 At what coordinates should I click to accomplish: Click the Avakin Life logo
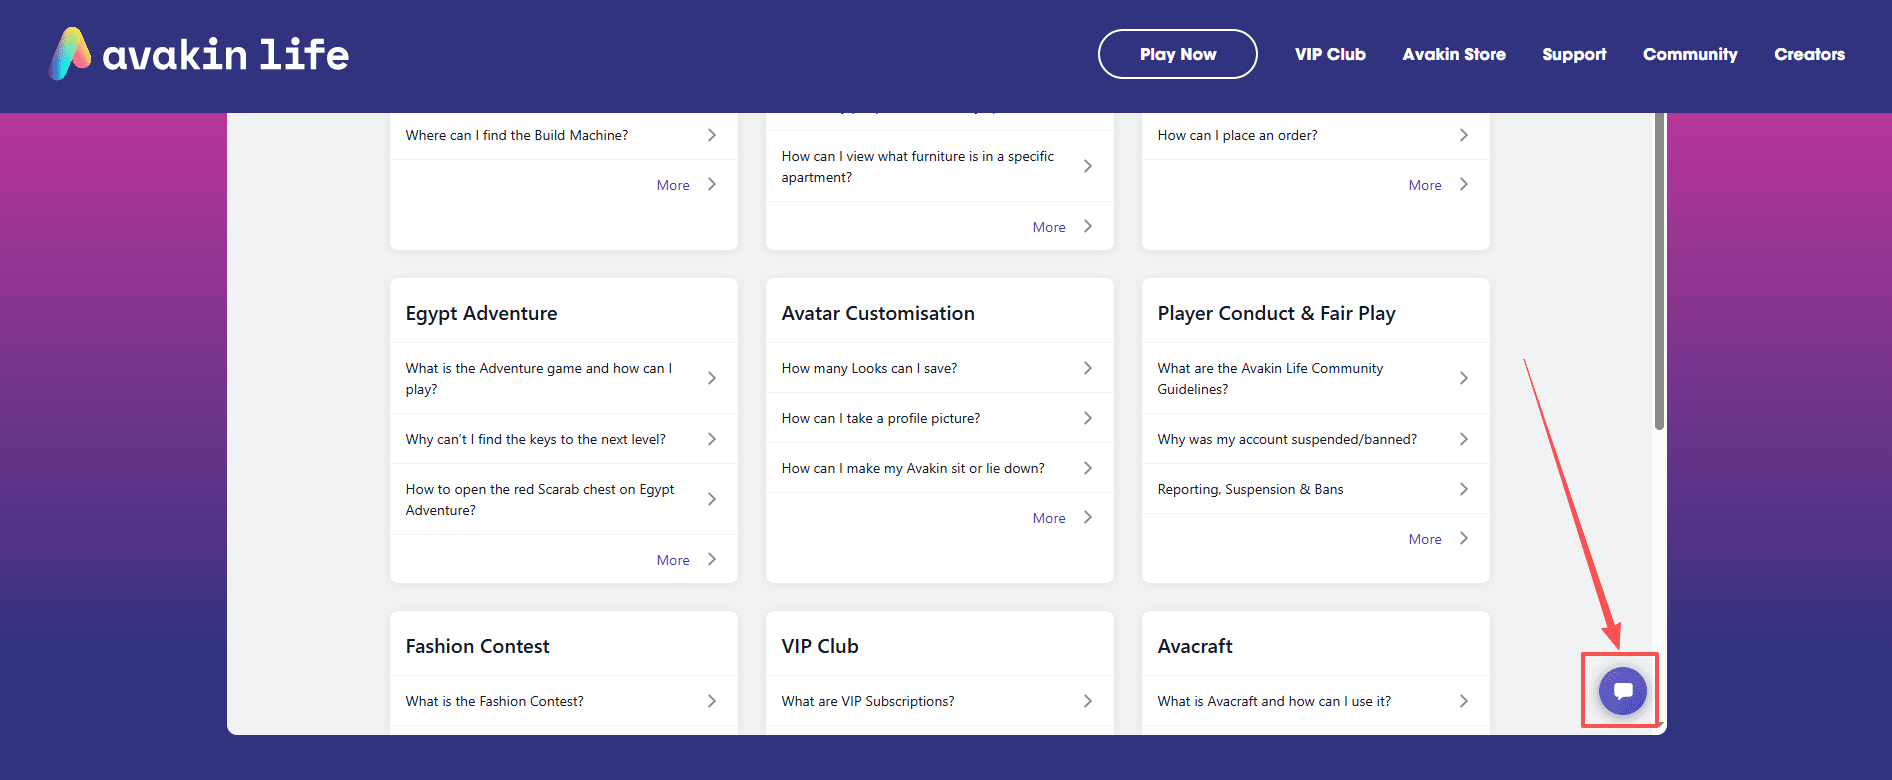coord(199,54)
